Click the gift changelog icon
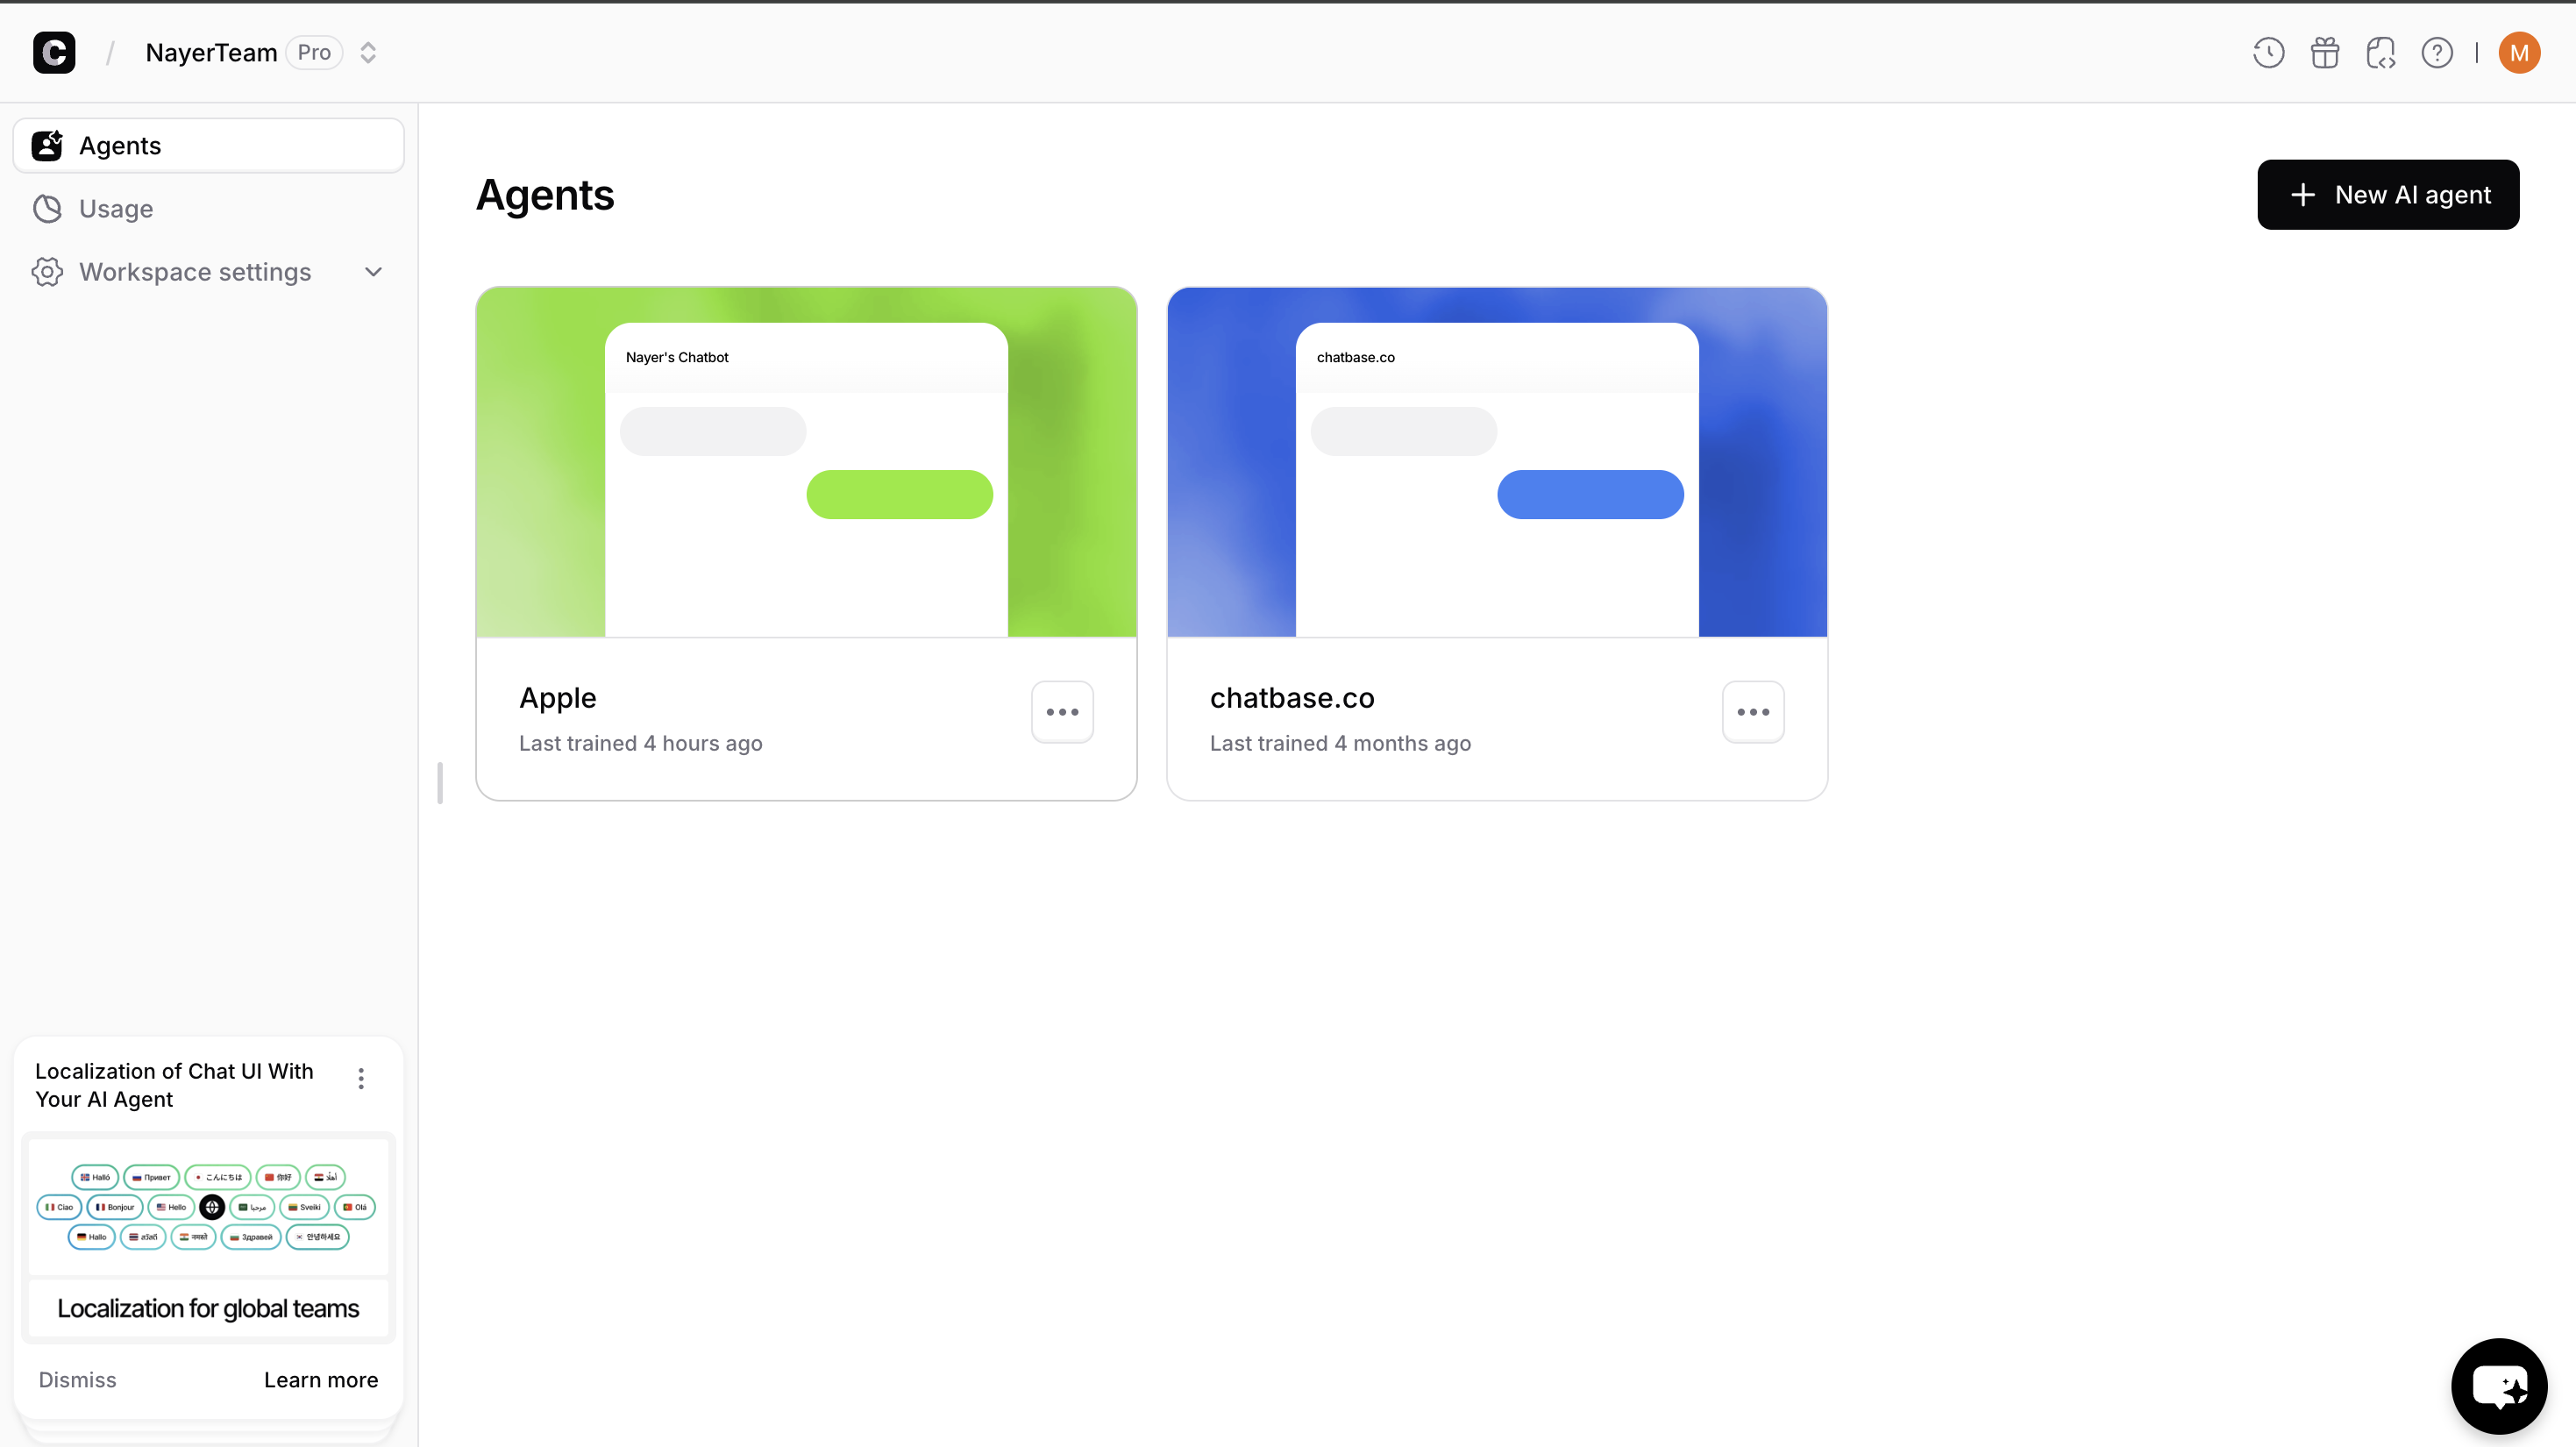 [2325, 52]
